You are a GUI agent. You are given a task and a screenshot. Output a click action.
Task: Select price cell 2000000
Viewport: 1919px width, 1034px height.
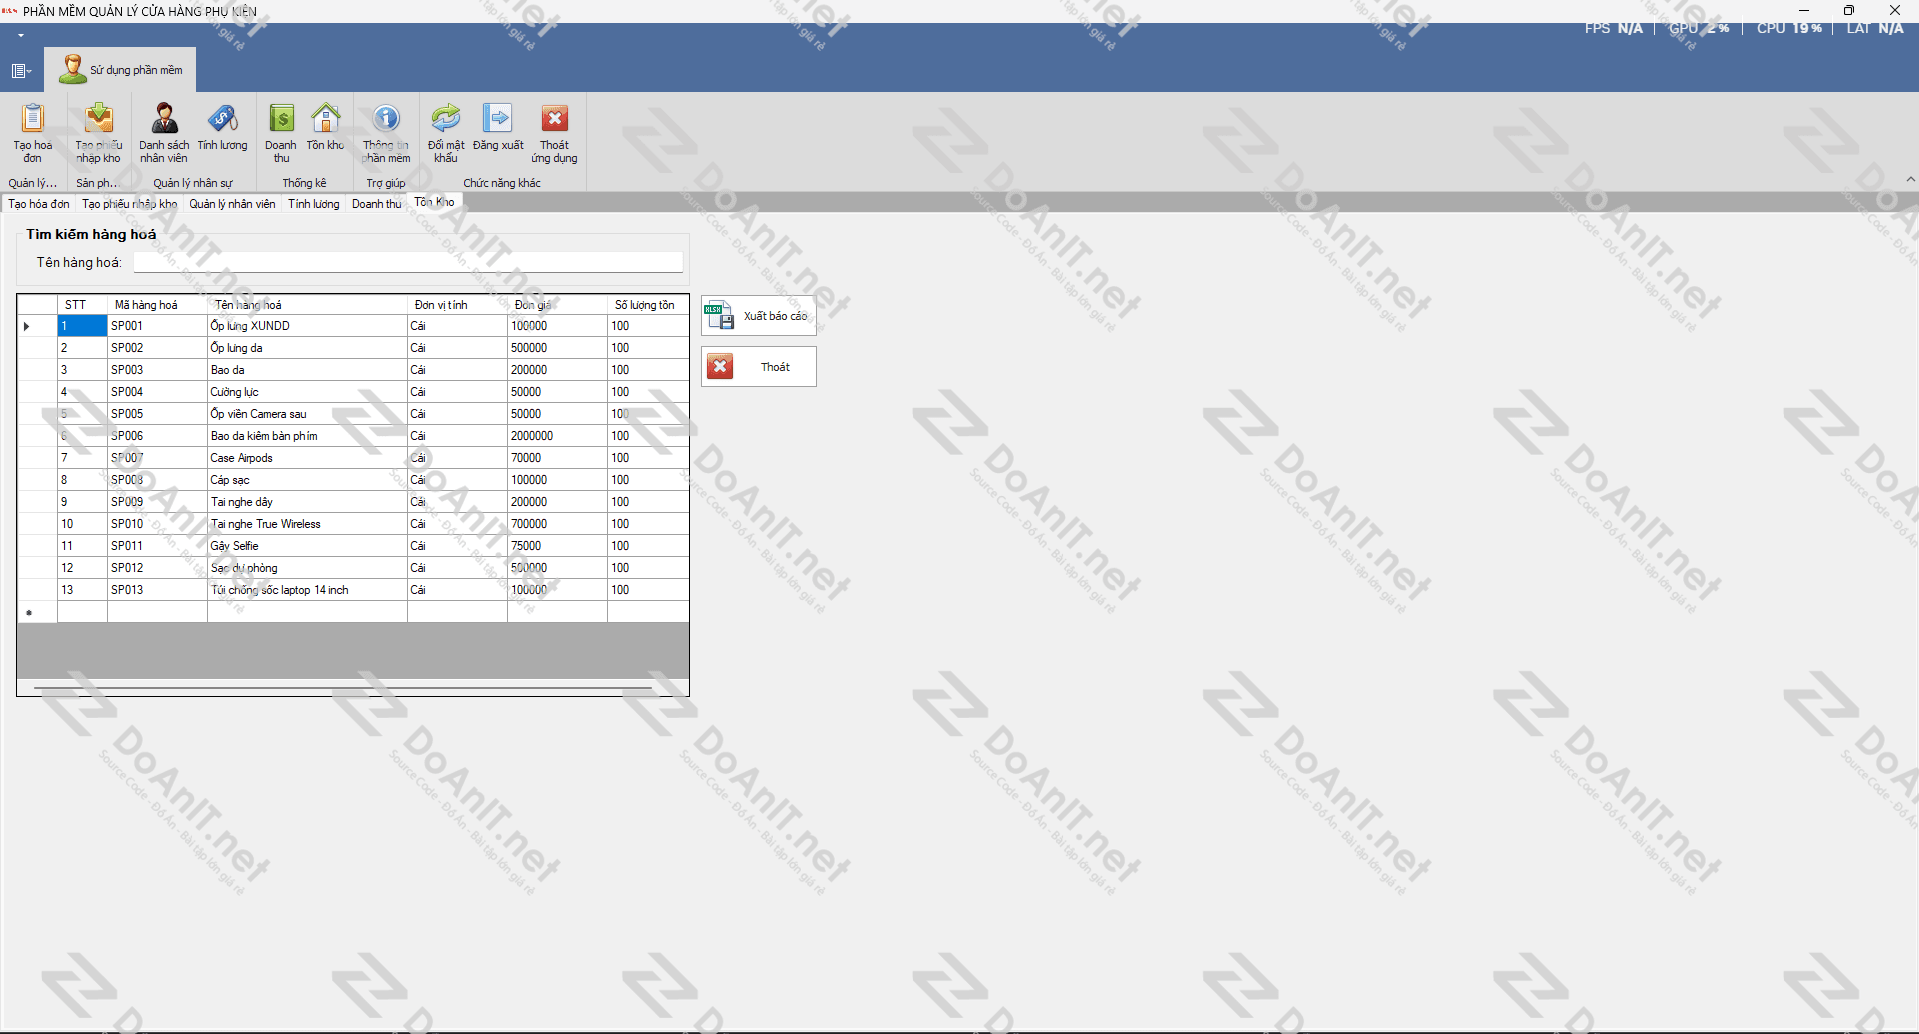tap(557, 436)
